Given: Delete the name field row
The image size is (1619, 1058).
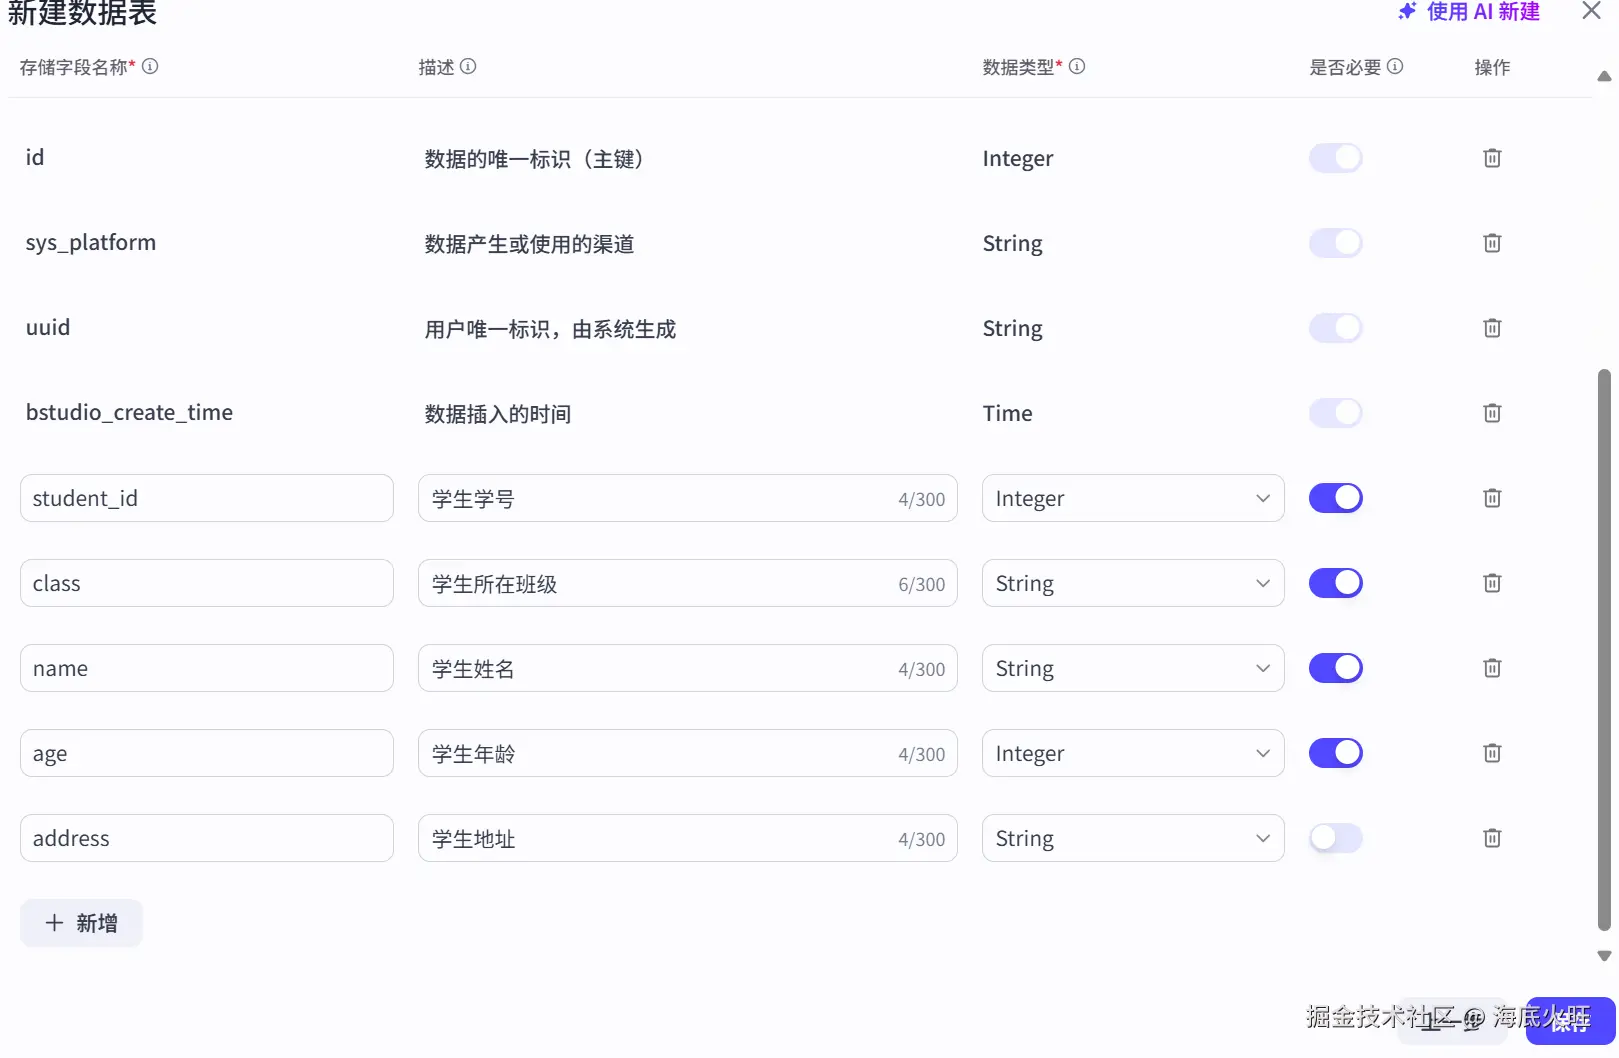Looking at the screenshot, I should 1492,668.
